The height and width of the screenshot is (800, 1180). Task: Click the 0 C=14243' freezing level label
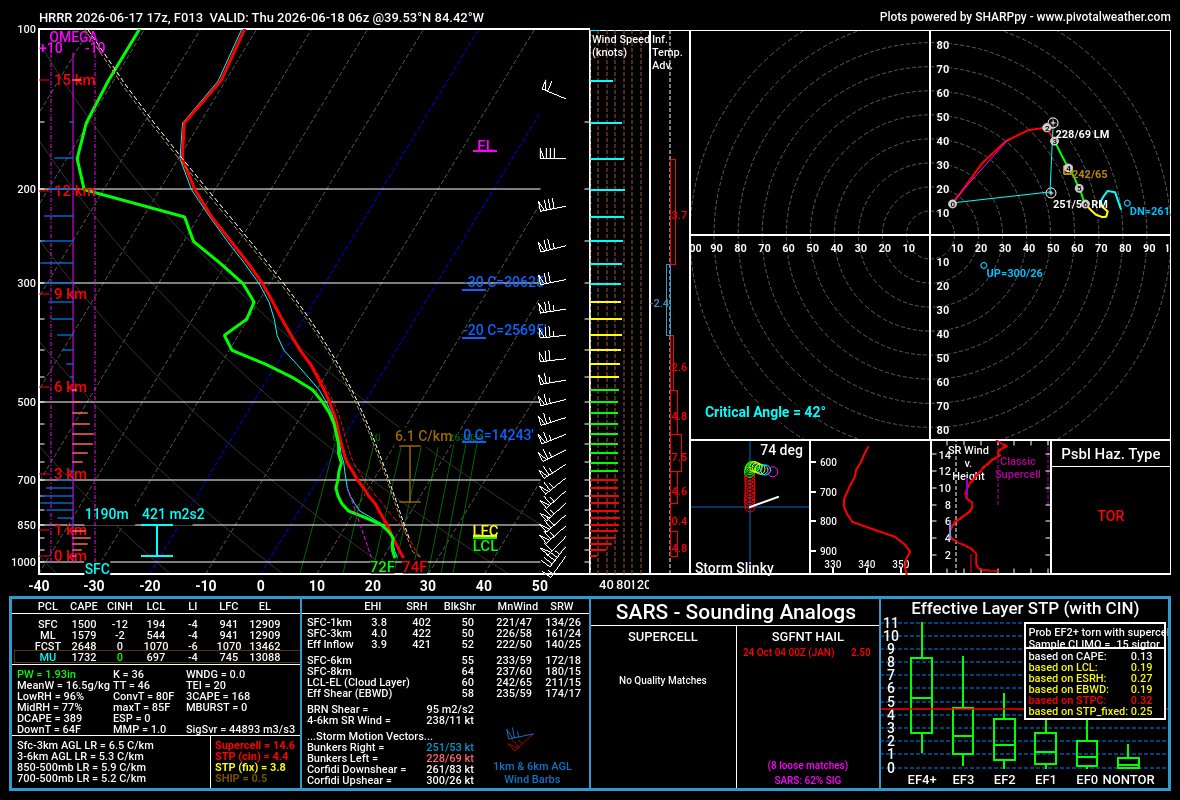[498, 435]
